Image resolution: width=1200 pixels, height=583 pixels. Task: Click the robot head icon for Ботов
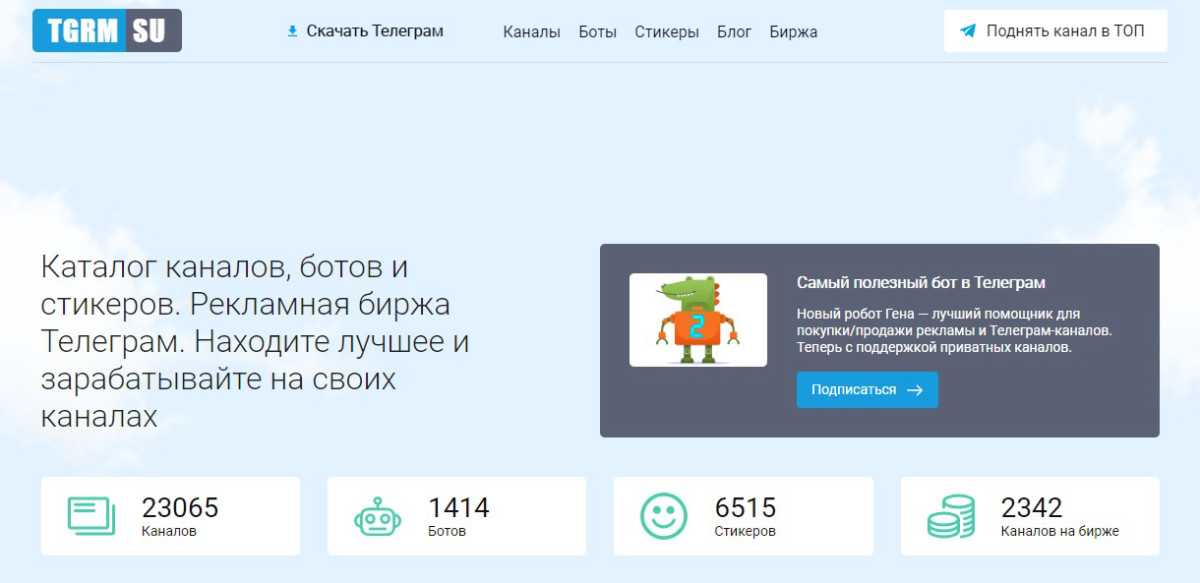[377, 517]
